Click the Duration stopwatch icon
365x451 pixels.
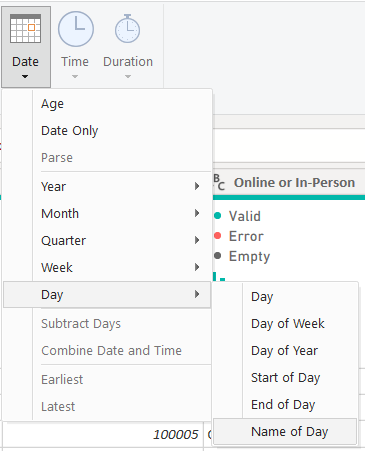(x=127, y=29)
